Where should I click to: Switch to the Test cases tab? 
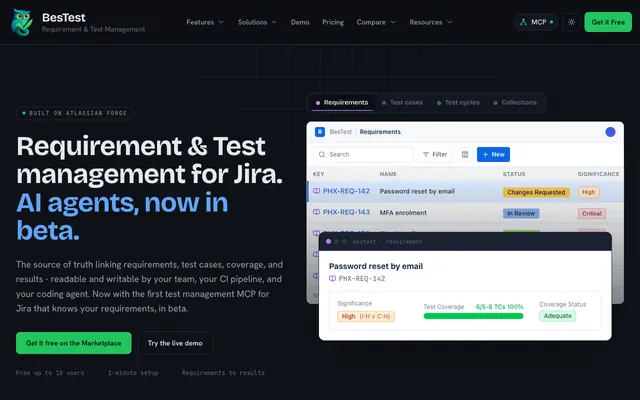(x=402, y=102)
